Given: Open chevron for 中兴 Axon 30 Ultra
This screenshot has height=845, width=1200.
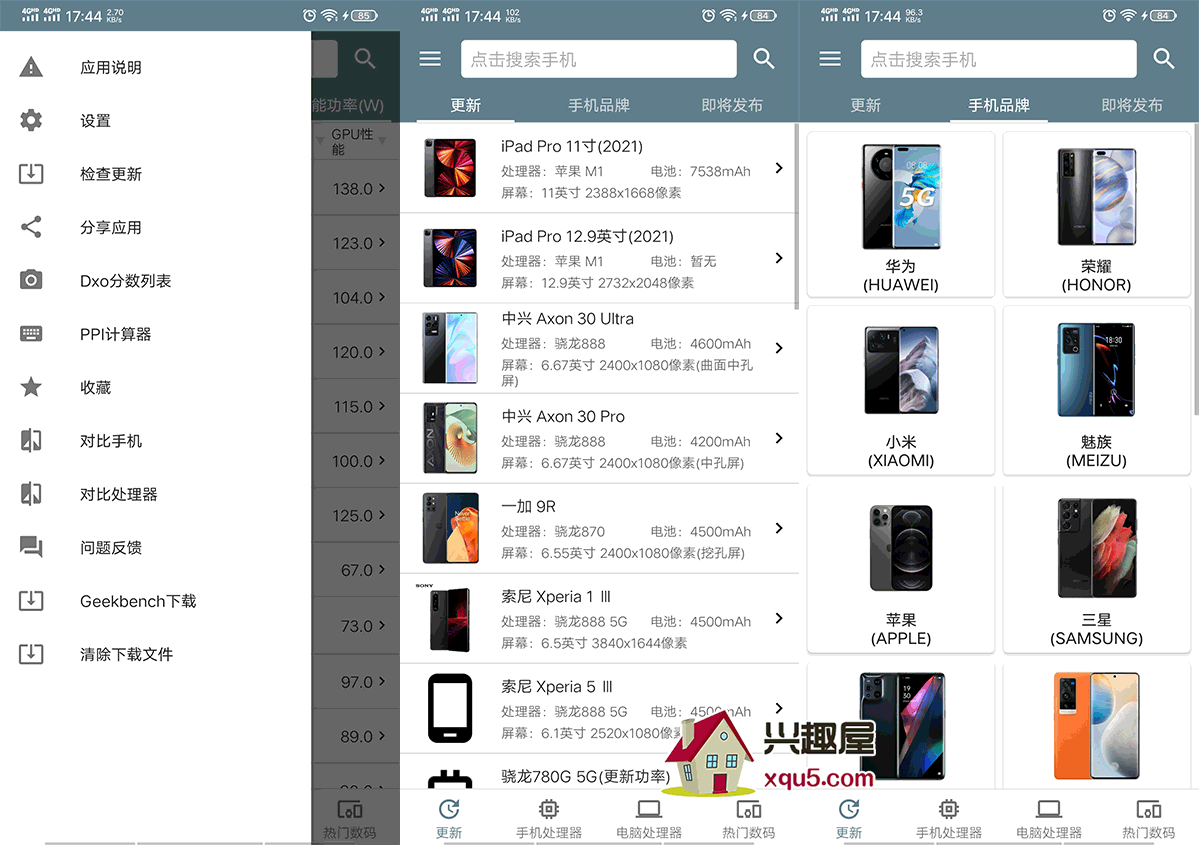Looking at the screenshot, I should [779, 348].
